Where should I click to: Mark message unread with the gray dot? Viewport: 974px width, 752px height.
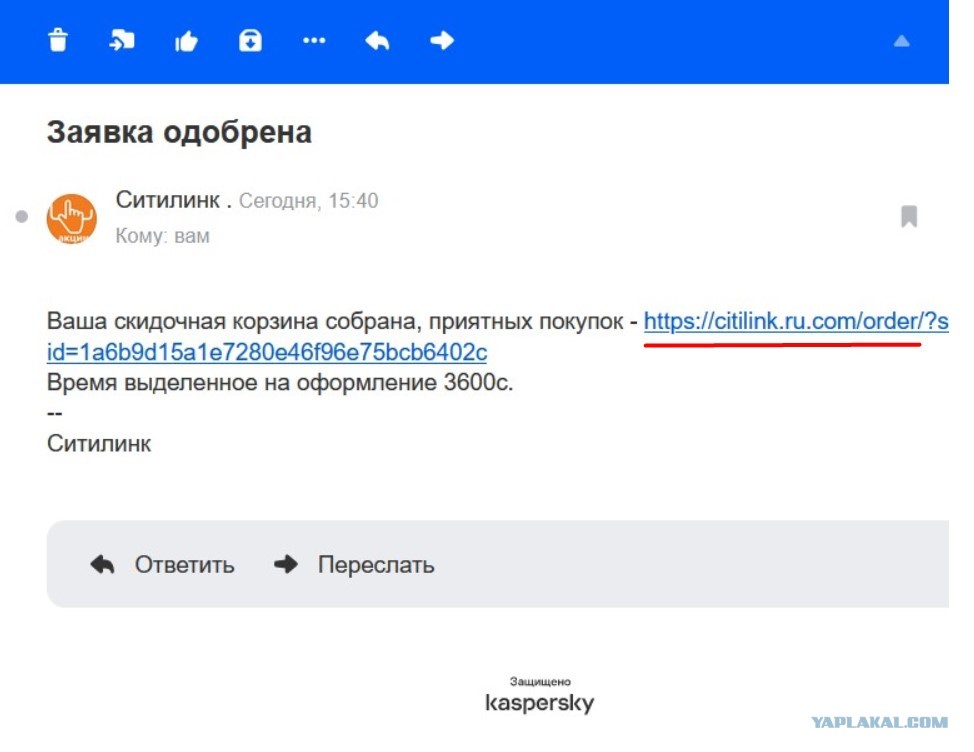pos(22,216)
